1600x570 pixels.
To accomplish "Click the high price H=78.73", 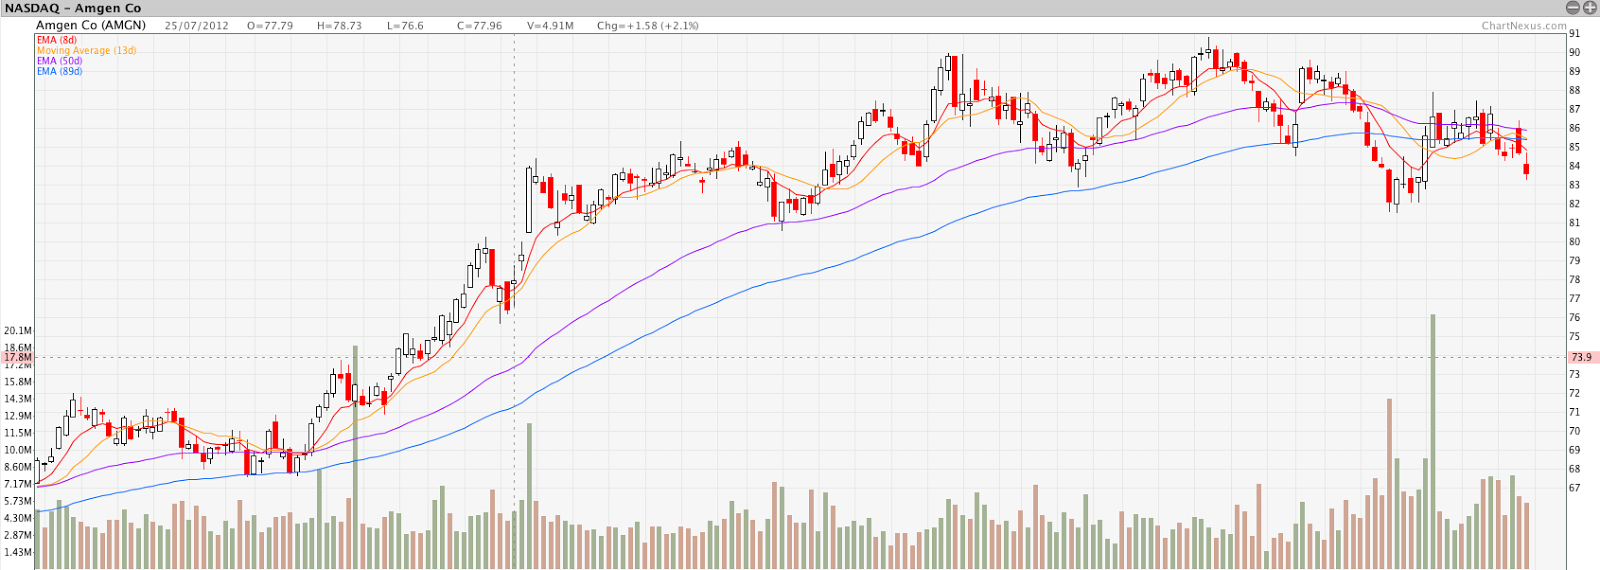I will (339, 25).
